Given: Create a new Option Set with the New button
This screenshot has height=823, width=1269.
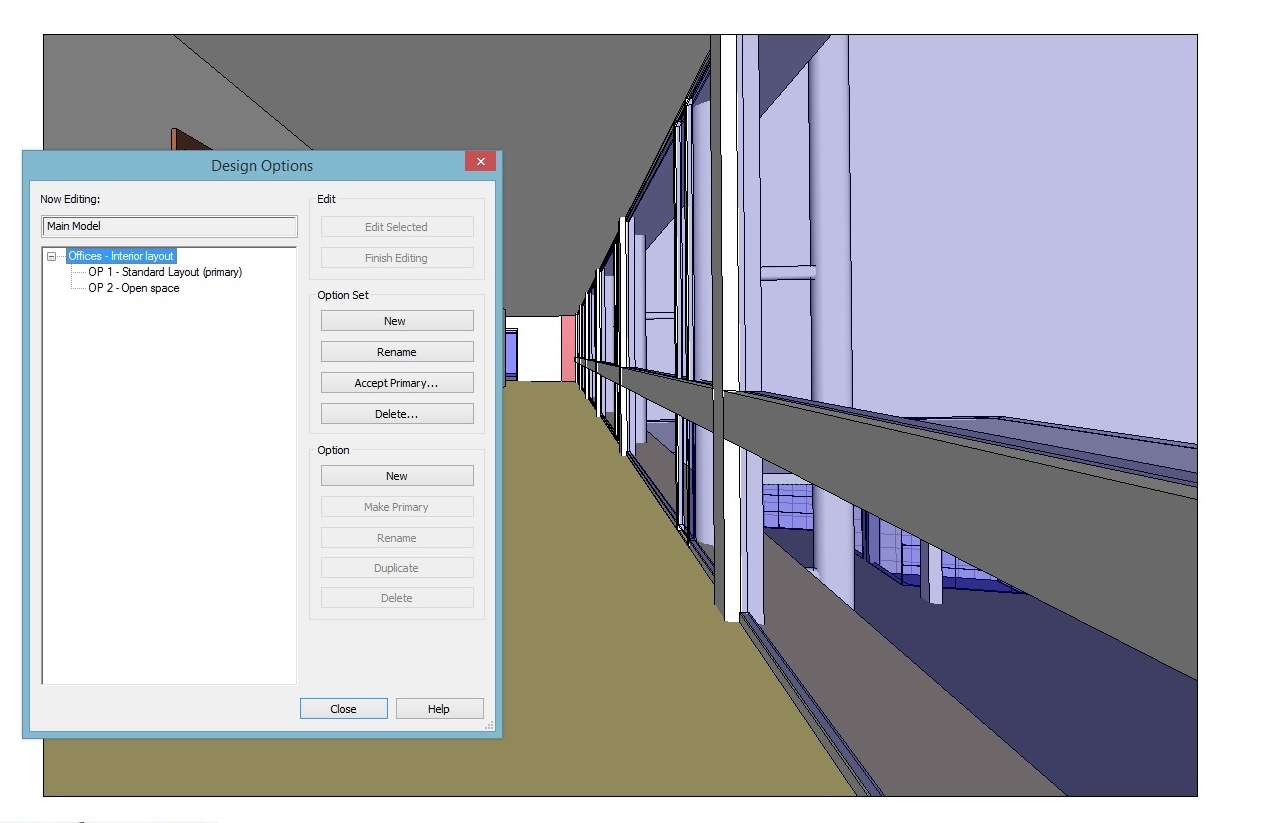Looking at the screenshot, I should [x=396, y=320].
